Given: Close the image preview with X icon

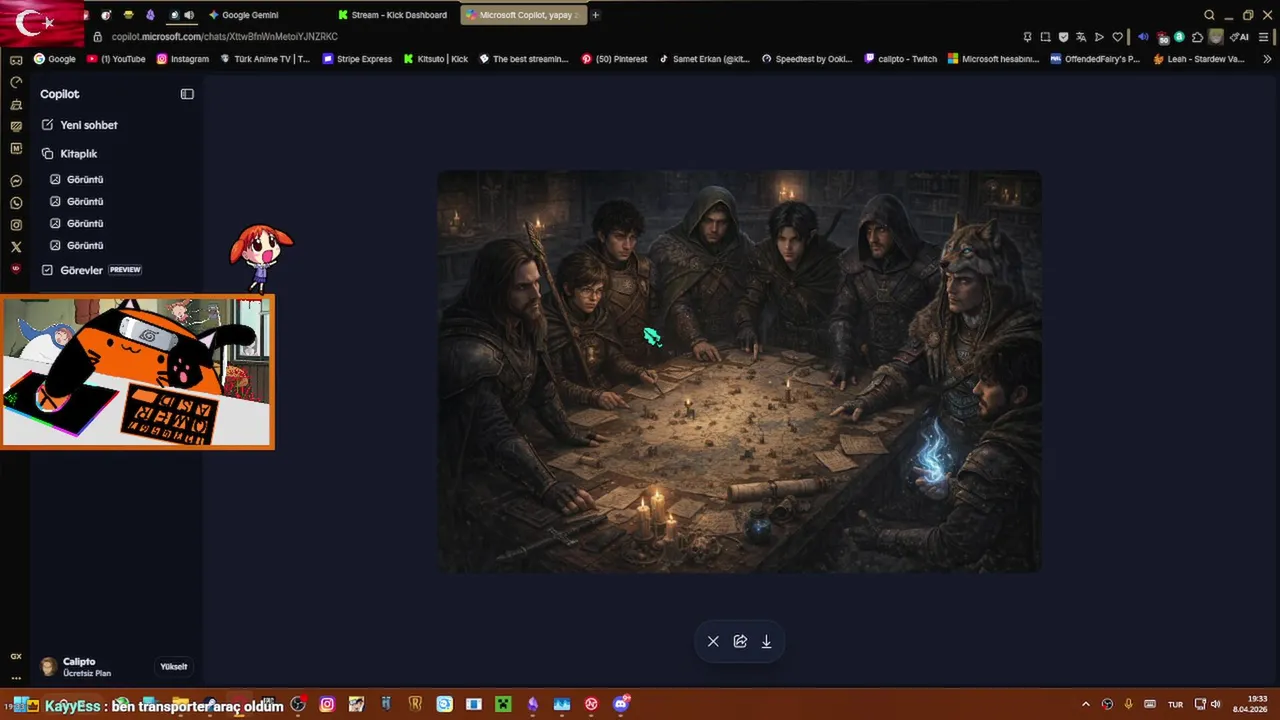Looking at the screenshot, I should 713,642.
